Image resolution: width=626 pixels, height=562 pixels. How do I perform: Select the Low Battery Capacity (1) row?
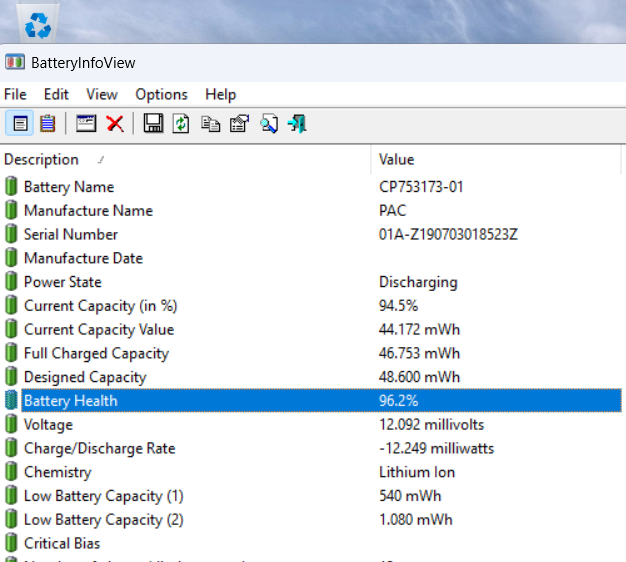click(313, 495)
